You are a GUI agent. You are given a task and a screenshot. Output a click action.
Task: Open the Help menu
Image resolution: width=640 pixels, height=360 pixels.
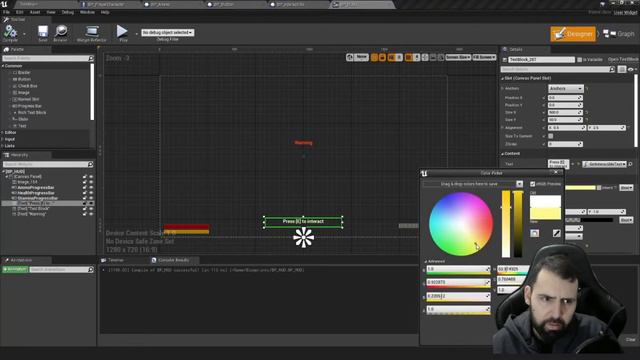coord(105,12)
